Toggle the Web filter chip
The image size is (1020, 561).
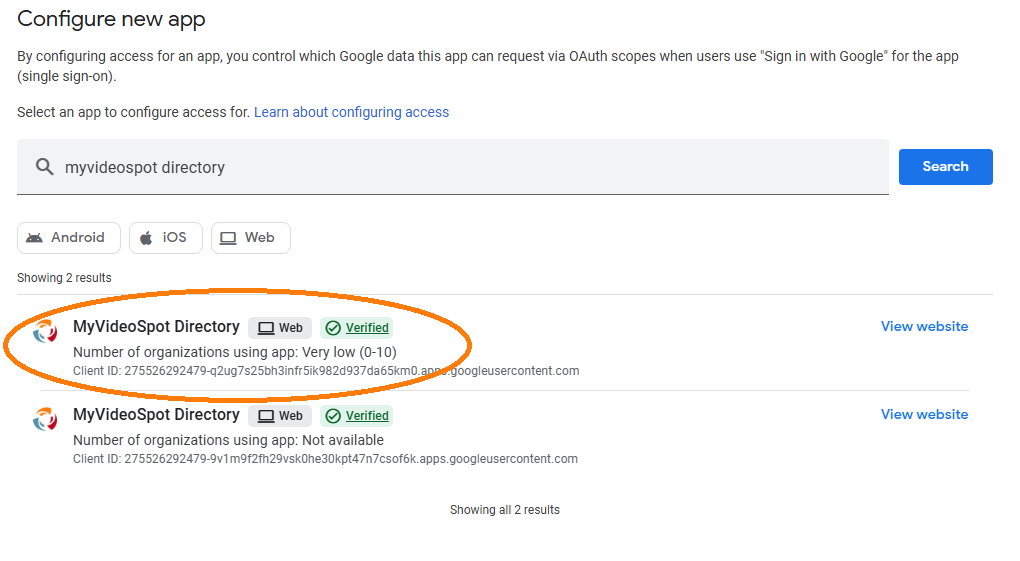pyautogui.click(x=250, y=238)
